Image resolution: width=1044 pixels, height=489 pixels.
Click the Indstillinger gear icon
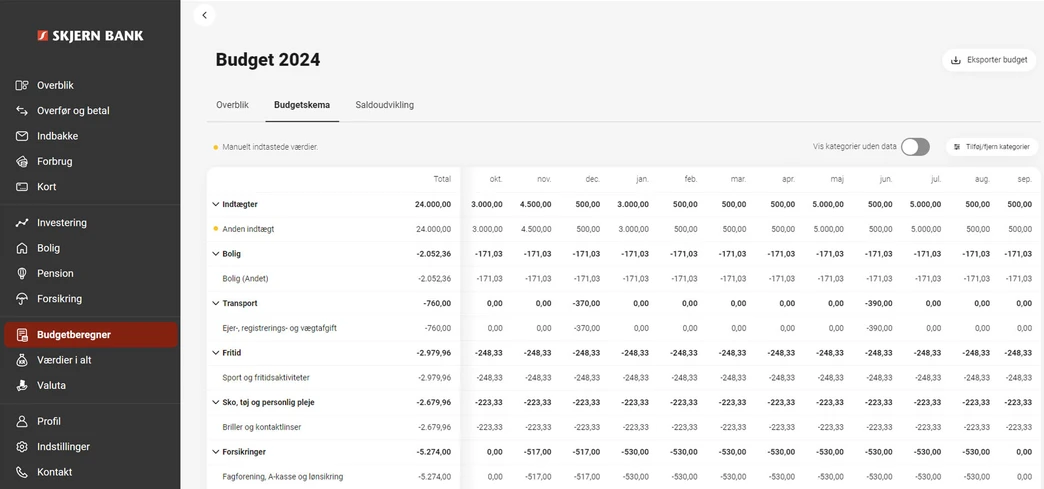point(22,447)
